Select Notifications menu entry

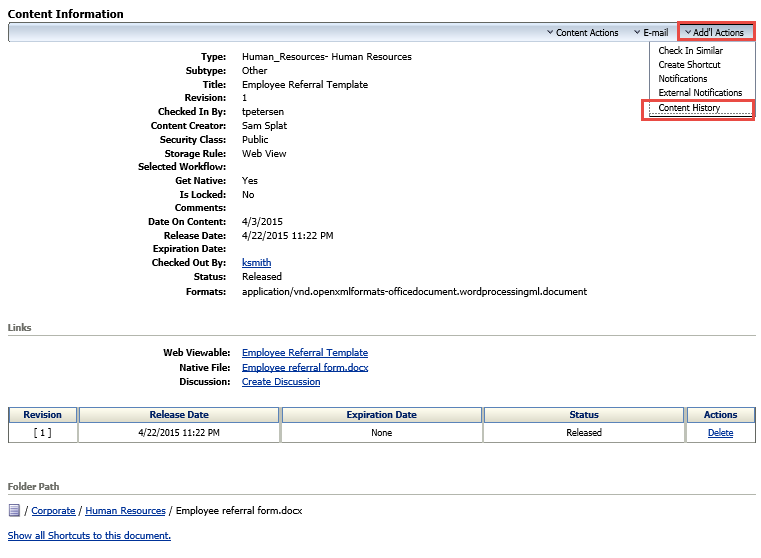(682, 79)
